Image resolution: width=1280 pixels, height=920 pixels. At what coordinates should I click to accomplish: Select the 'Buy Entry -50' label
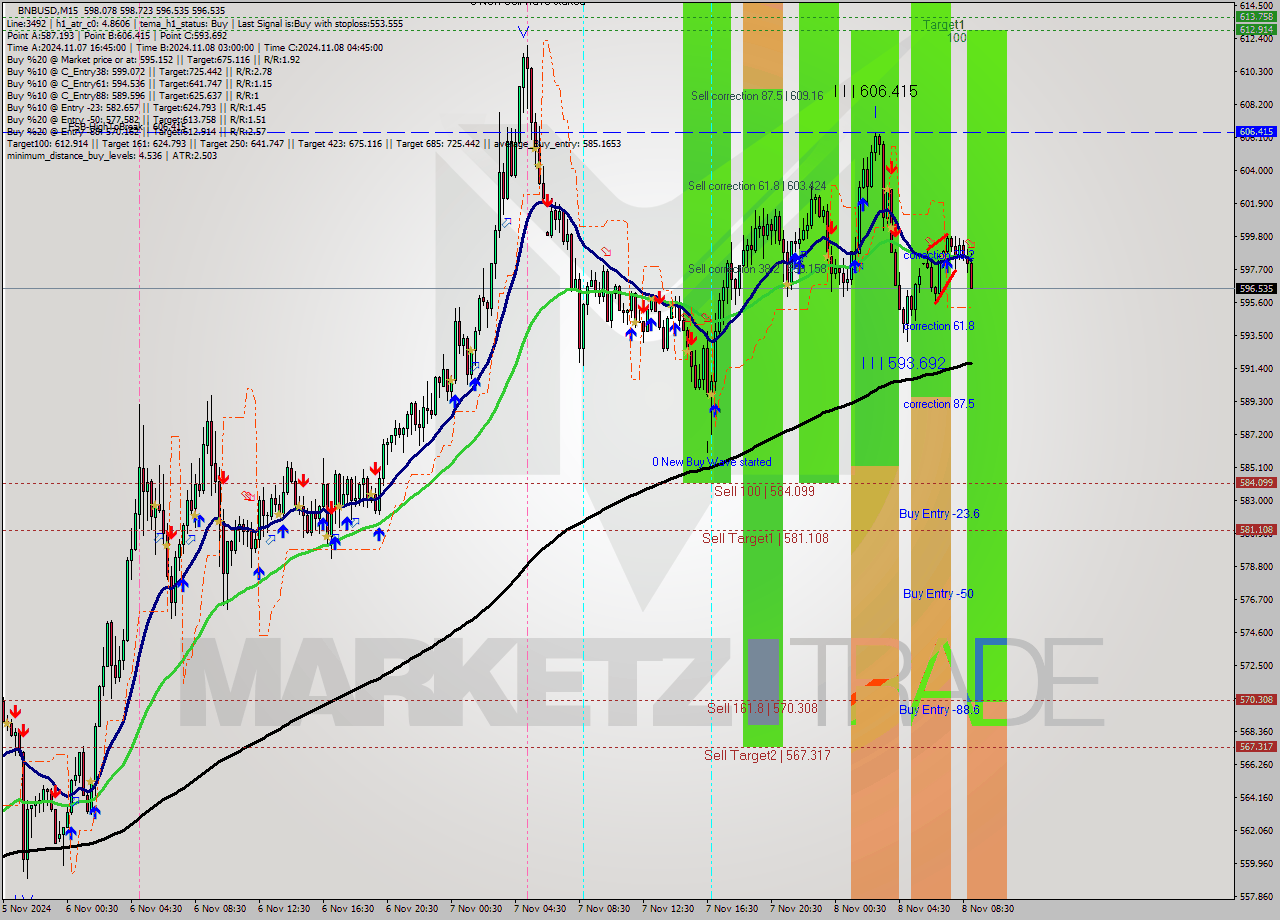pyautogui.click(x=938, y=593)
